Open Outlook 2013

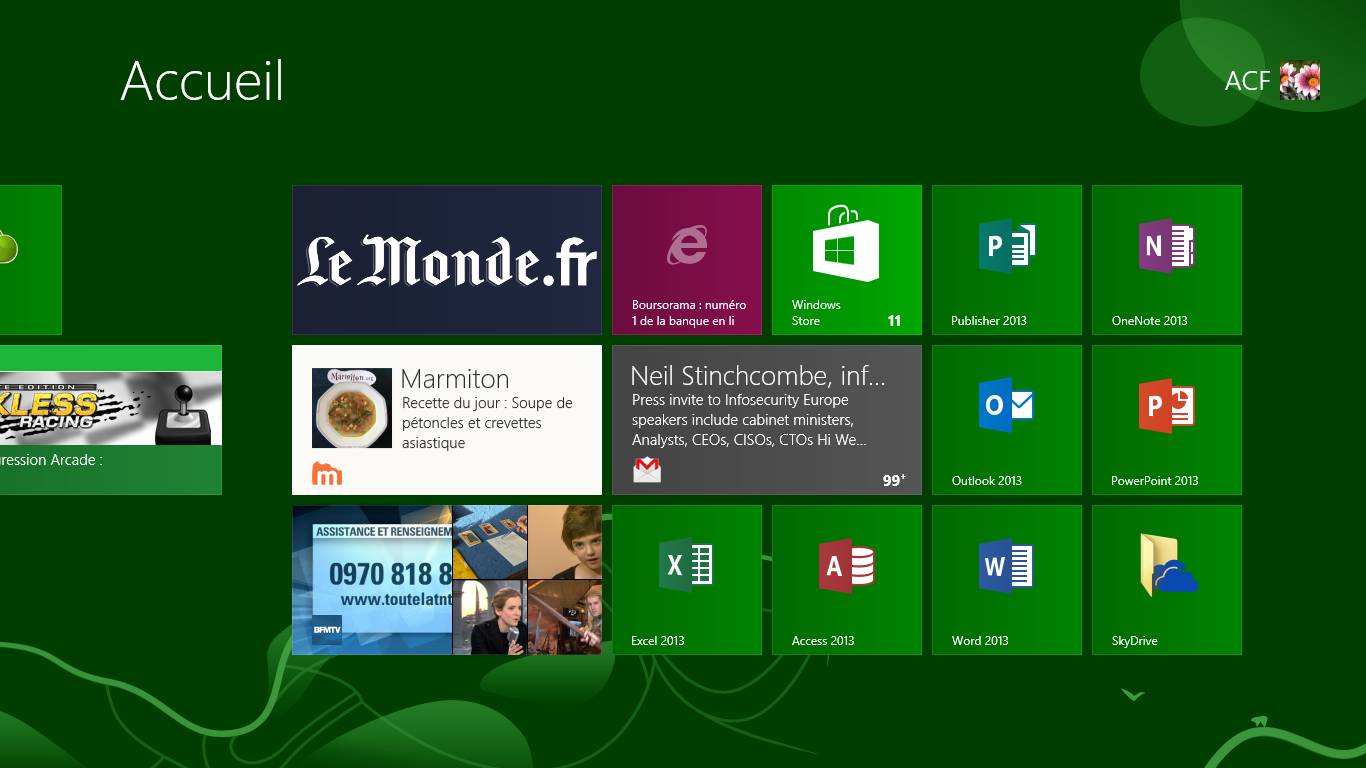(x=1007, y=420)
